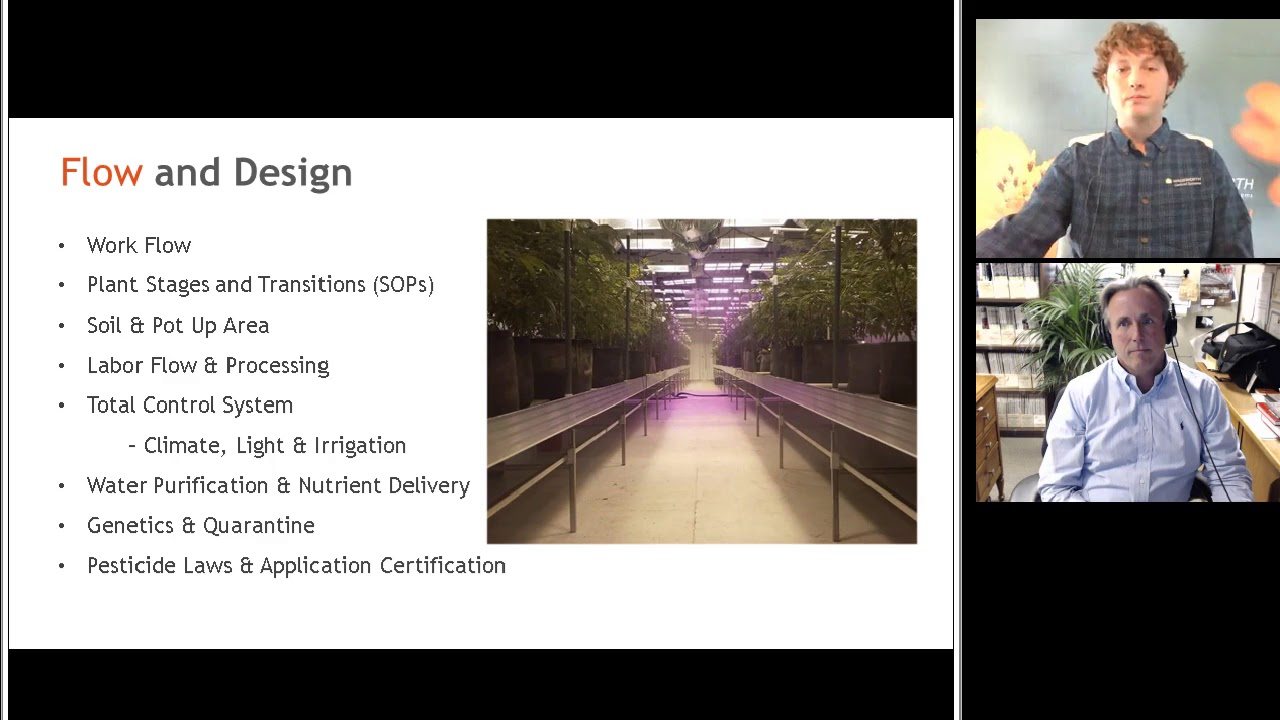Click the "Genetics & Quarantine" bullet
The image size is (1280, 720).
tap(201, 525)
